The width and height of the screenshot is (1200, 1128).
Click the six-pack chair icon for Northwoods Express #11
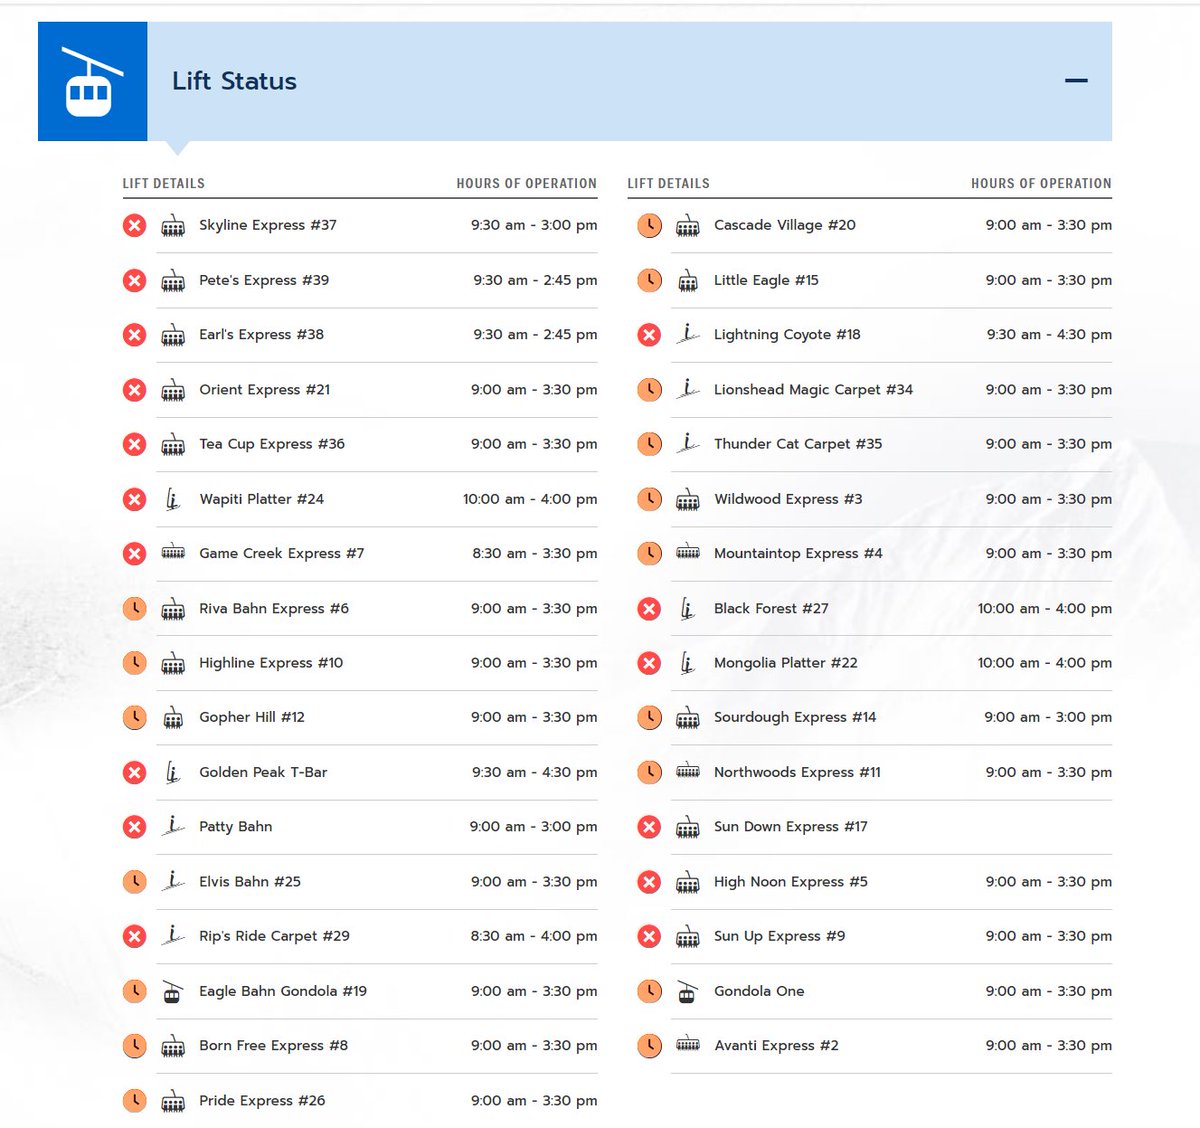[688, 771]
